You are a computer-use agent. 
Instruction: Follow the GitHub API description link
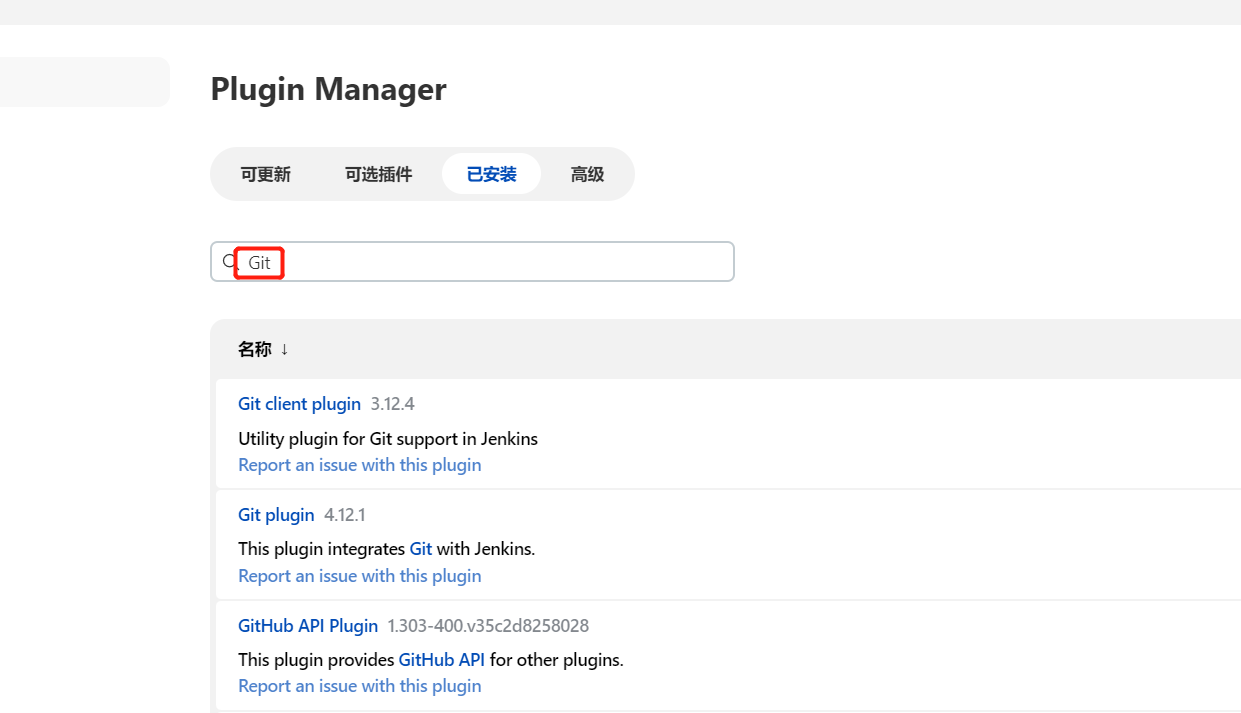click(442, 660)
